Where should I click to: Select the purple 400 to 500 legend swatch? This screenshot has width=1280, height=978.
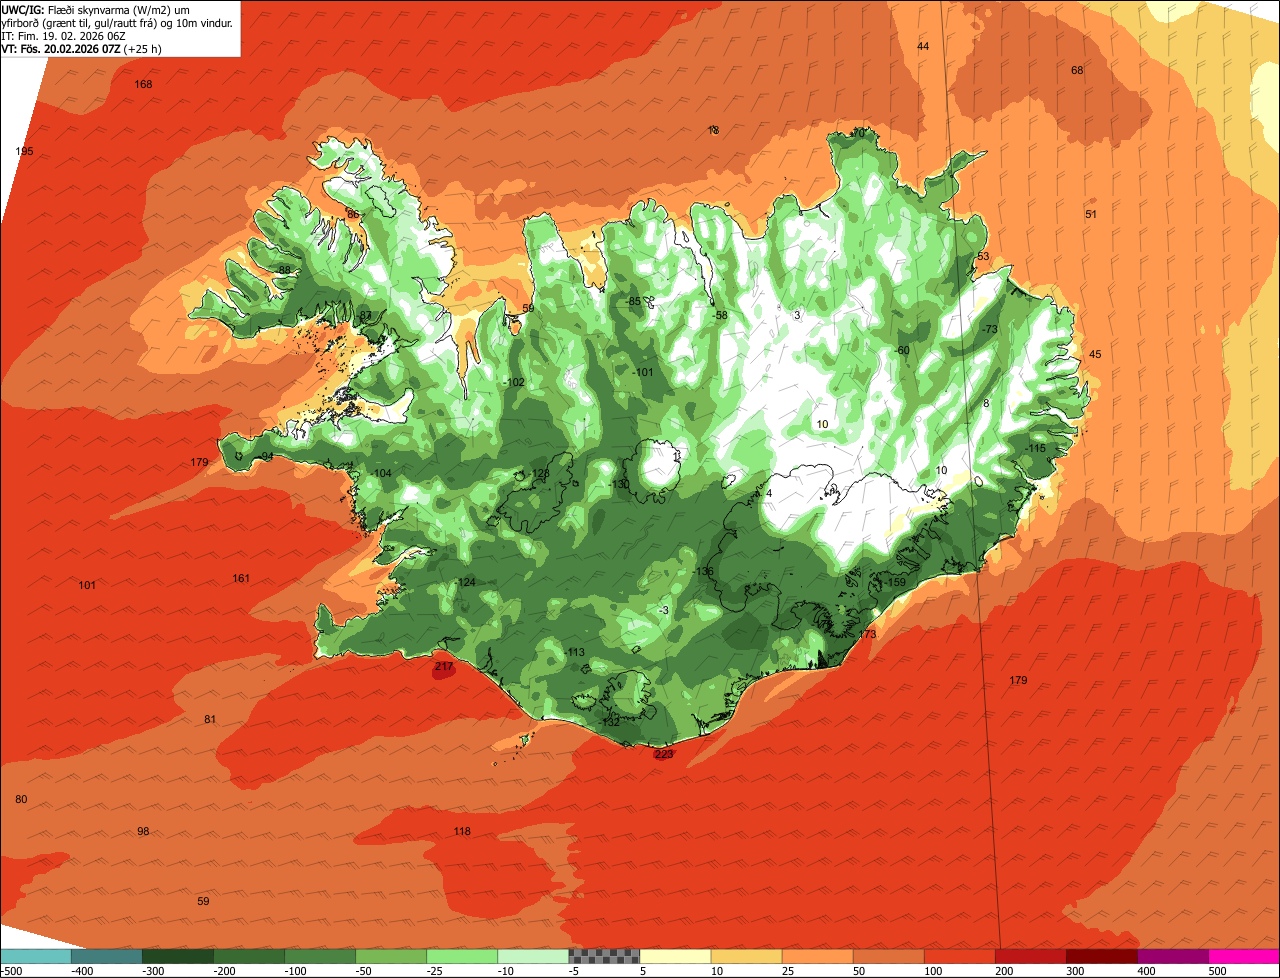[1172, 956]
